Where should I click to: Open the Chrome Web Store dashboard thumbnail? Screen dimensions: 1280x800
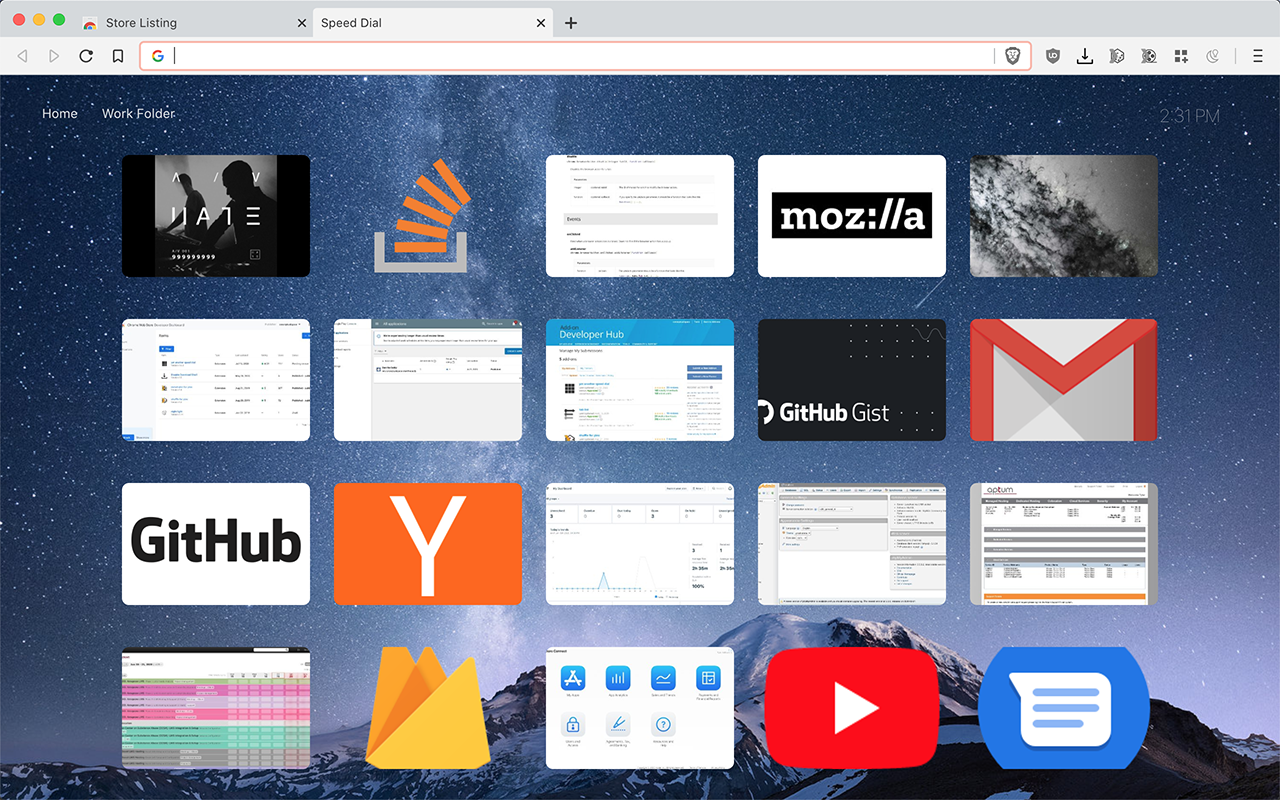[216, 380]
